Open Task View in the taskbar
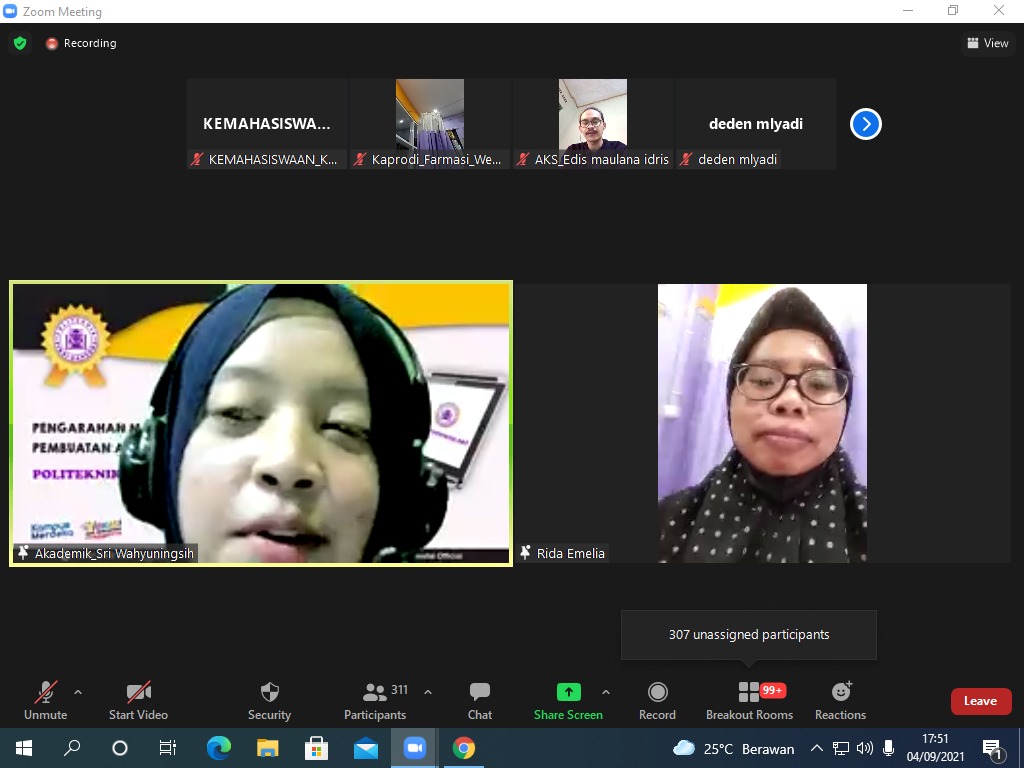 point(168,748)
